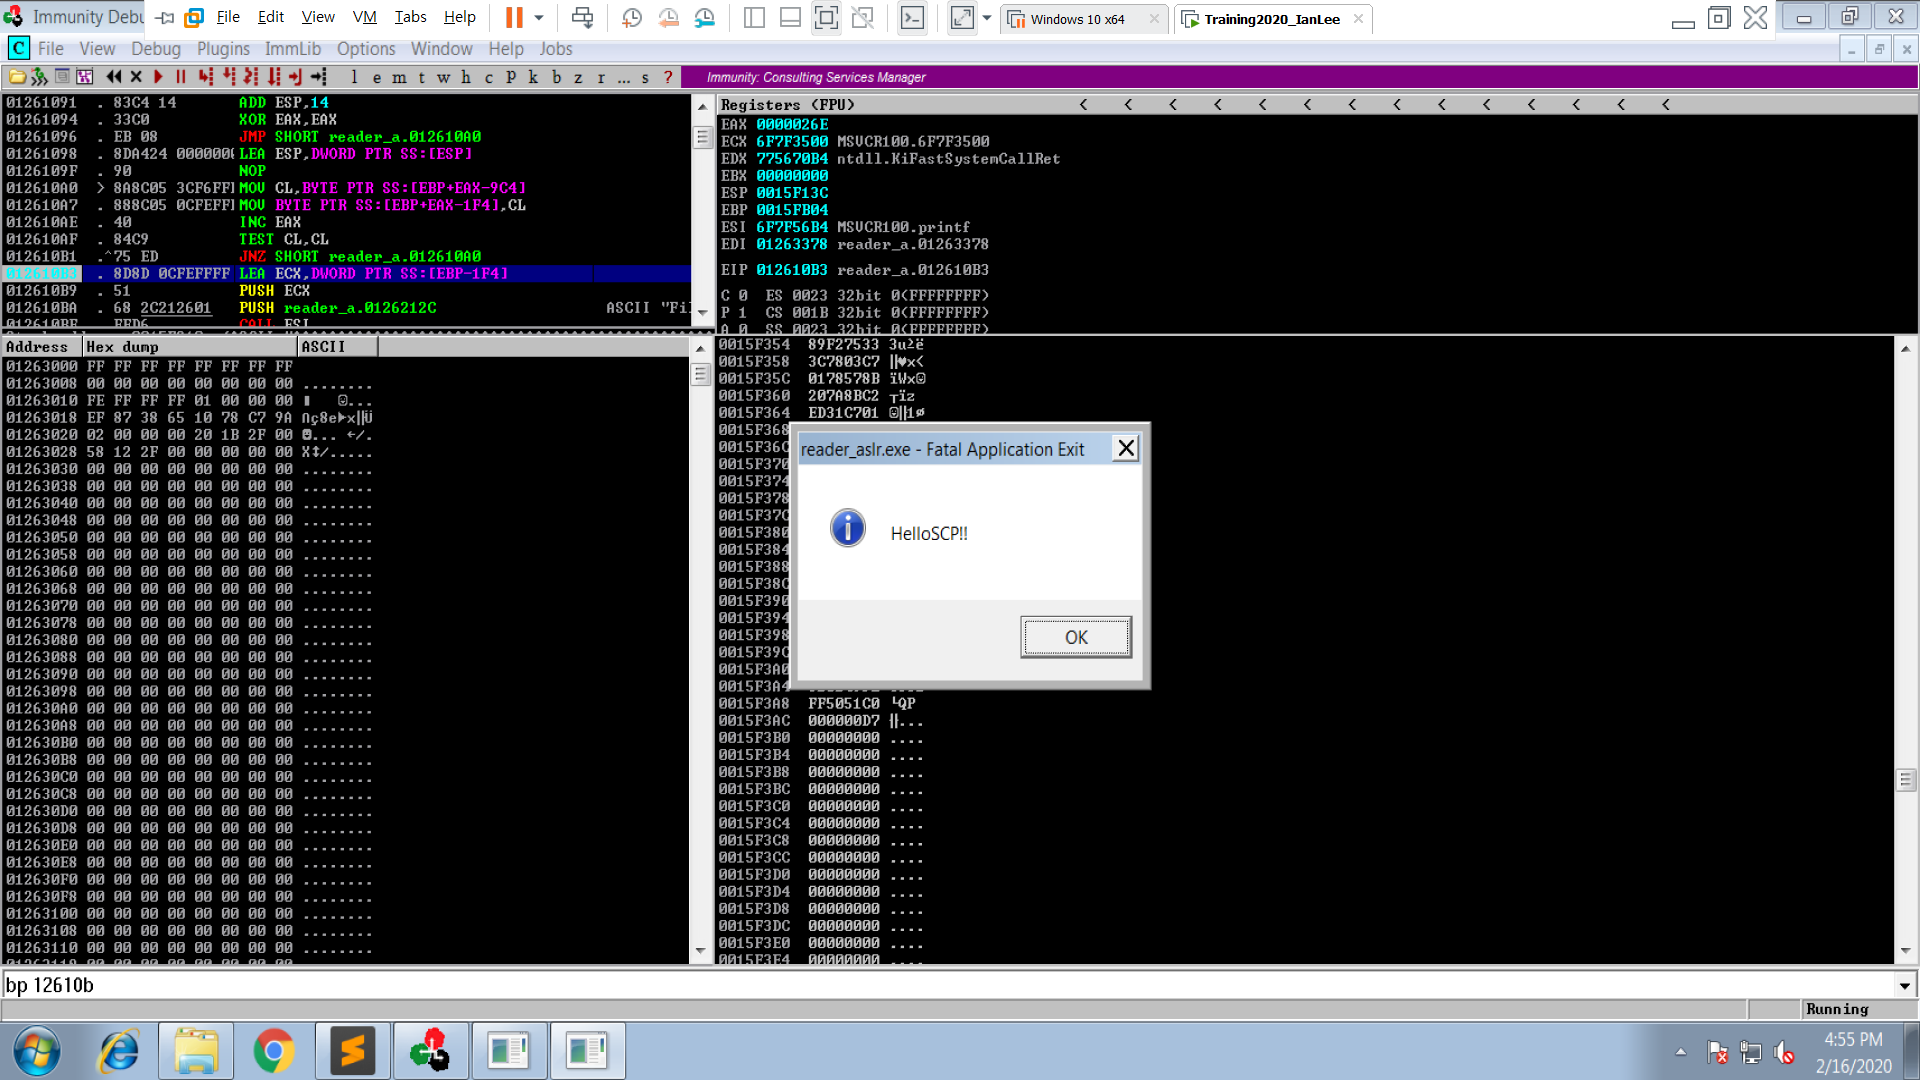
Task: Click the red question mark help icon
Action: point(668,77)
